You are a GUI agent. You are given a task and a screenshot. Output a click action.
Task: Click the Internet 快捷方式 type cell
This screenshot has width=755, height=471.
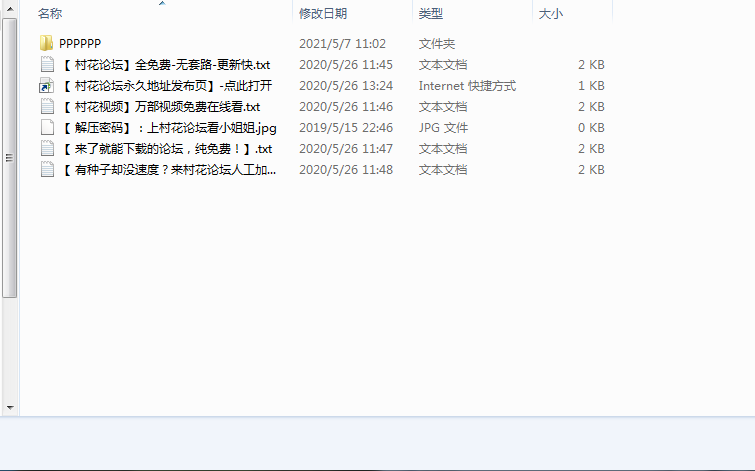coord(467,86)
